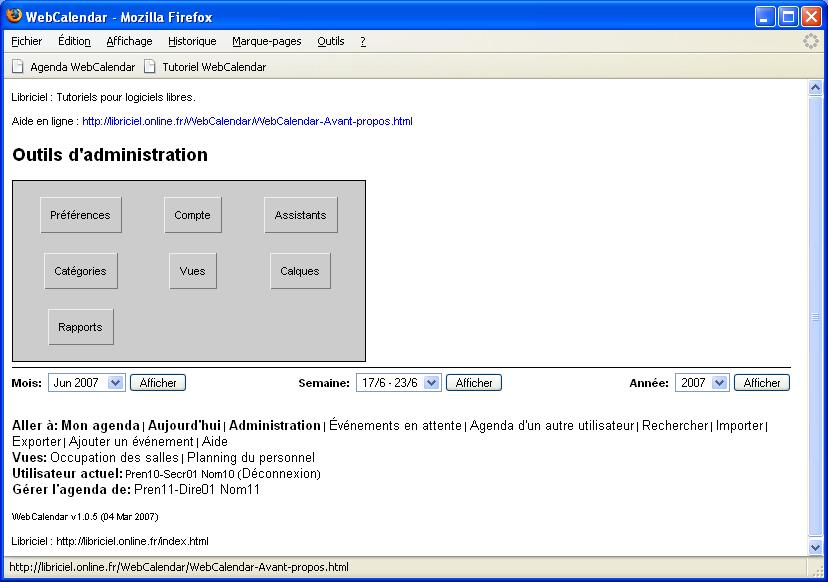The width and height of the screenshot is (828, 582).
Task: Open Occupation des salles view
Action: pyautogui.click(x=115, y=458)
